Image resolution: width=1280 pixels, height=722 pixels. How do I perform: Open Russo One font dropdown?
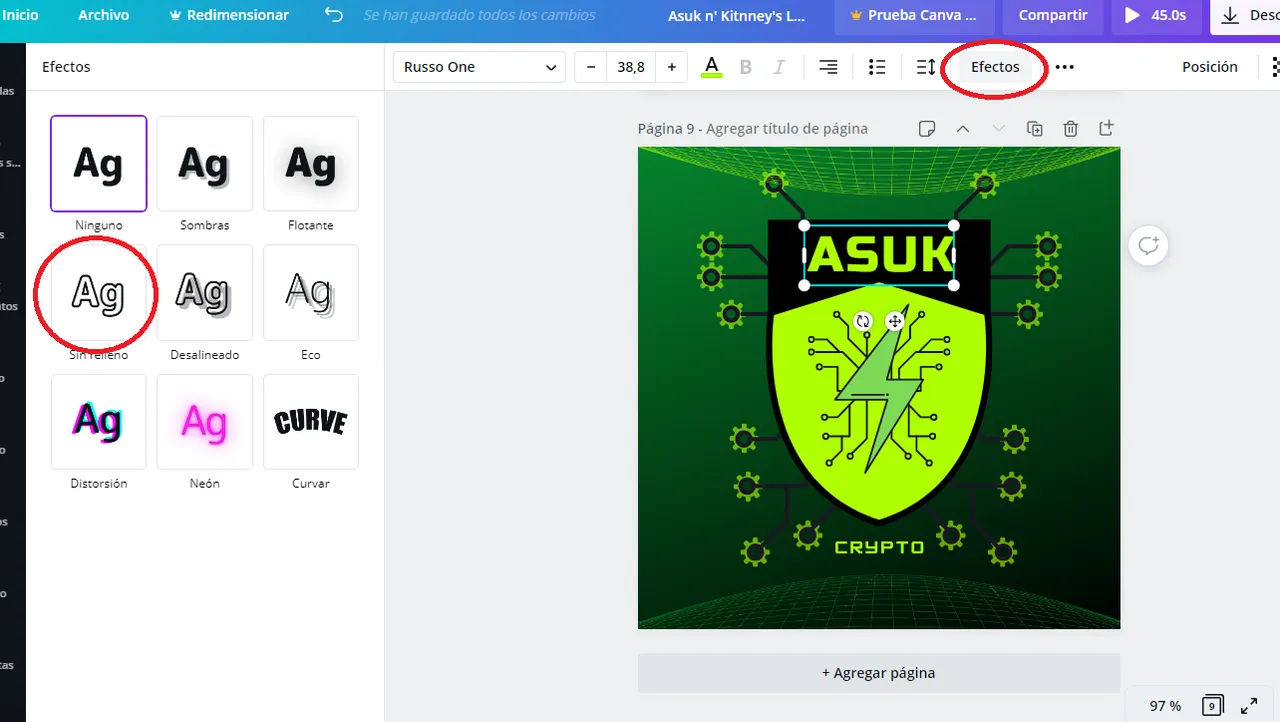[x=479, y=67]
